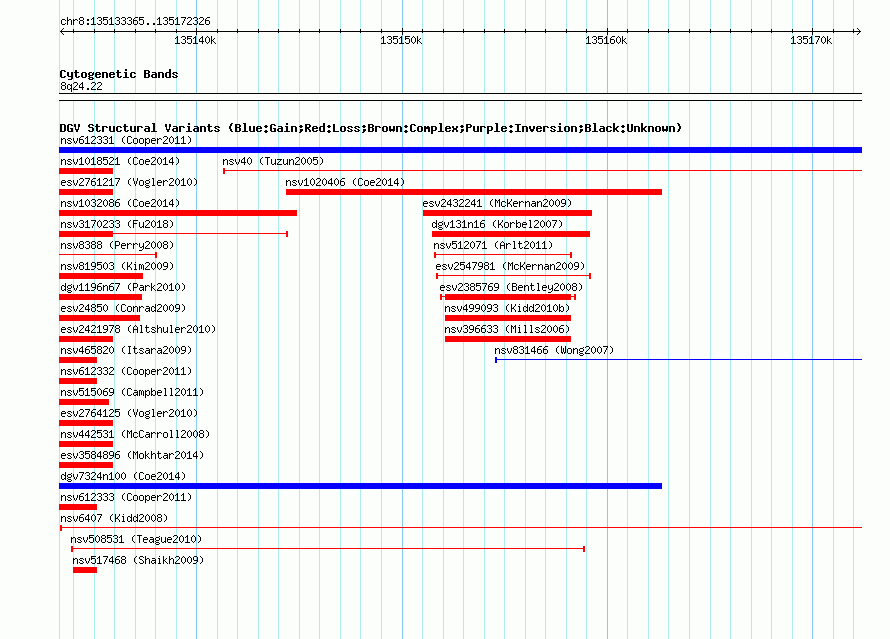The width and height of the screenshot is (890, 639).
Task: Click the 135170k ruler label
Action: pyautogui.click(x=811, y=40)
